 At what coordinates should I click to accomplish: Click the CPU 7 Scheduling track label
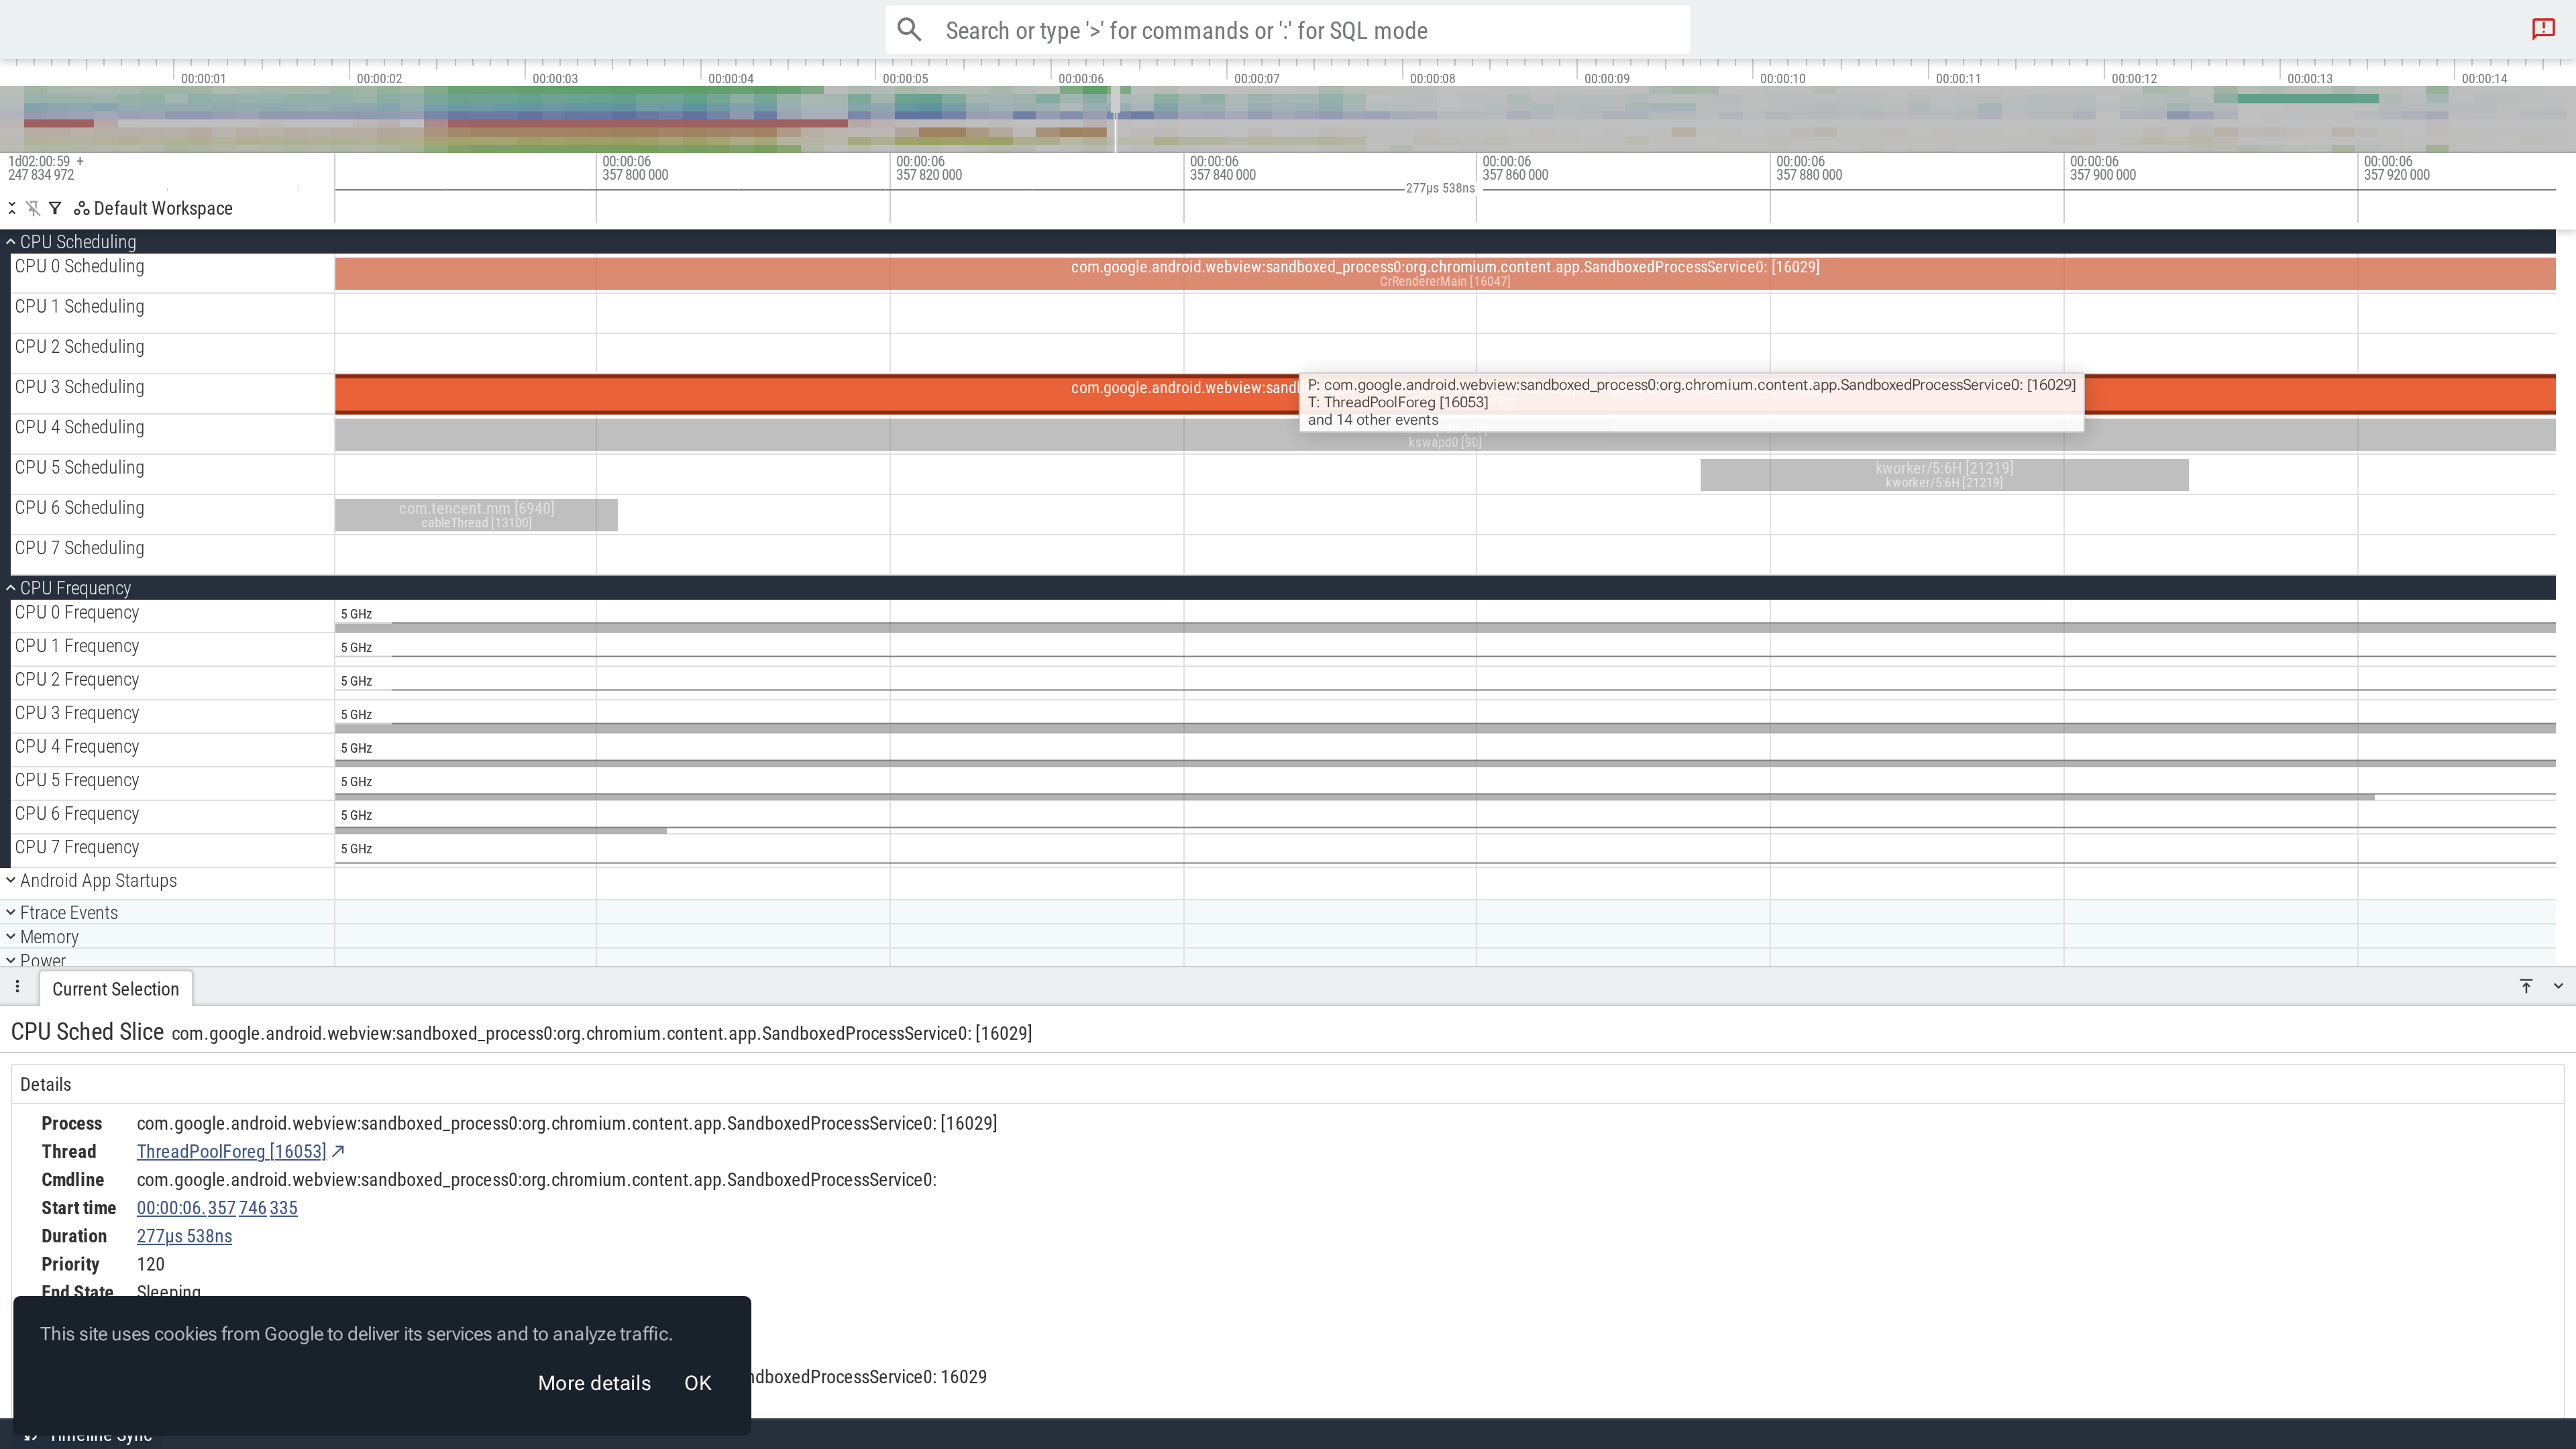(79, 548)
